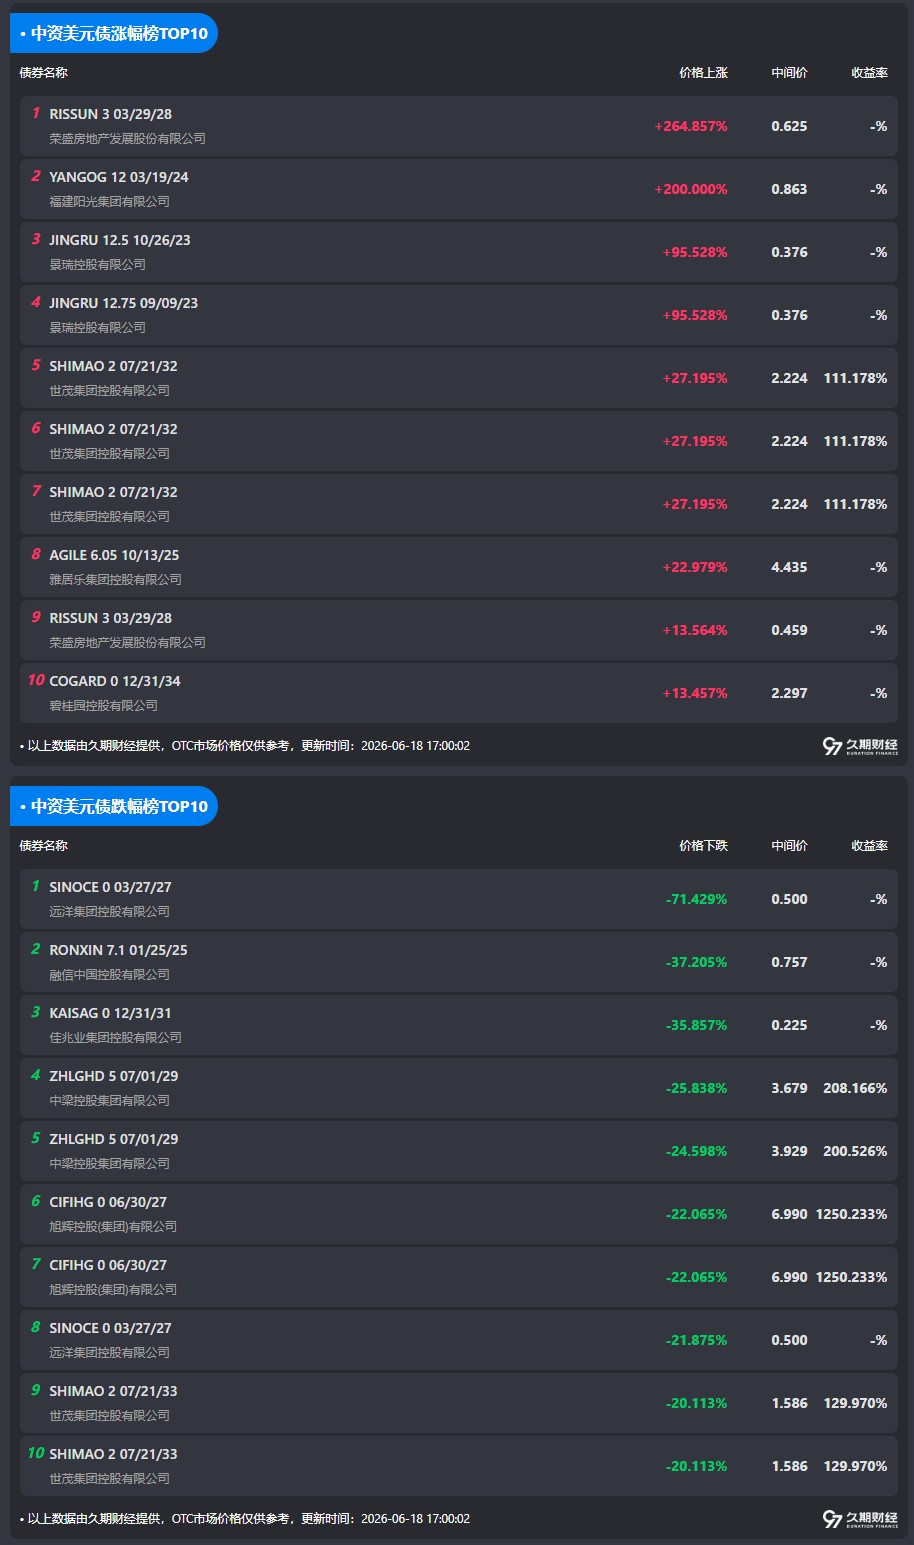
Task: Select -20.113% in rank 9 losers row
Action: 697,1404
